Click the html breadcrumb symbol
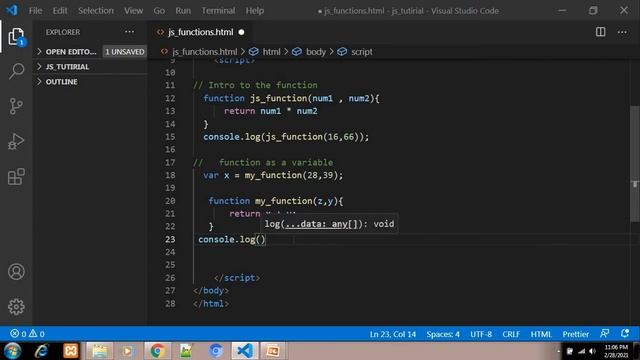Screen dimensions: 640x360 (x=264, y=51)
